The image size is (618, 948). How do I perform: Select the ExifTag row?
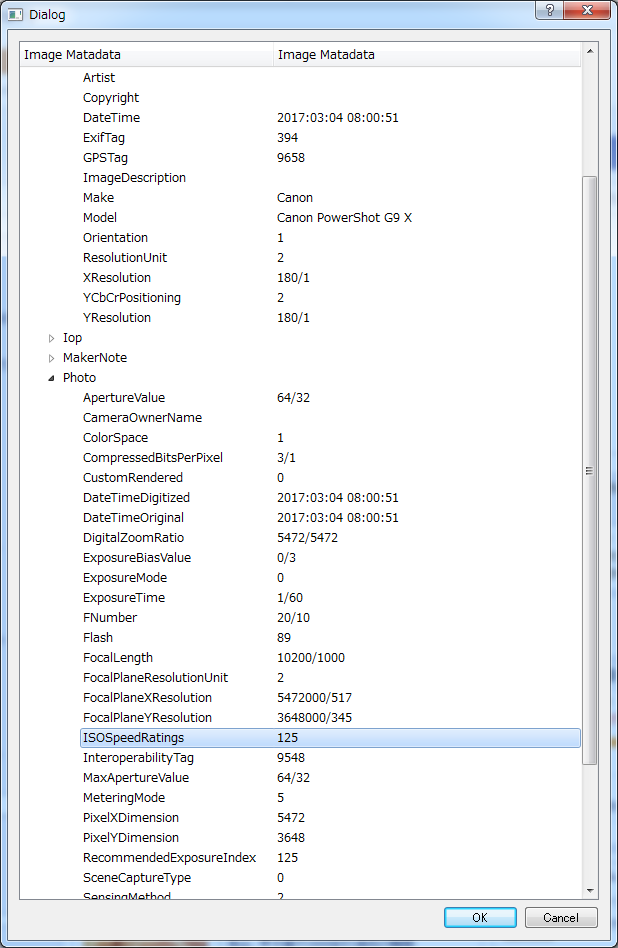(330, 137)
